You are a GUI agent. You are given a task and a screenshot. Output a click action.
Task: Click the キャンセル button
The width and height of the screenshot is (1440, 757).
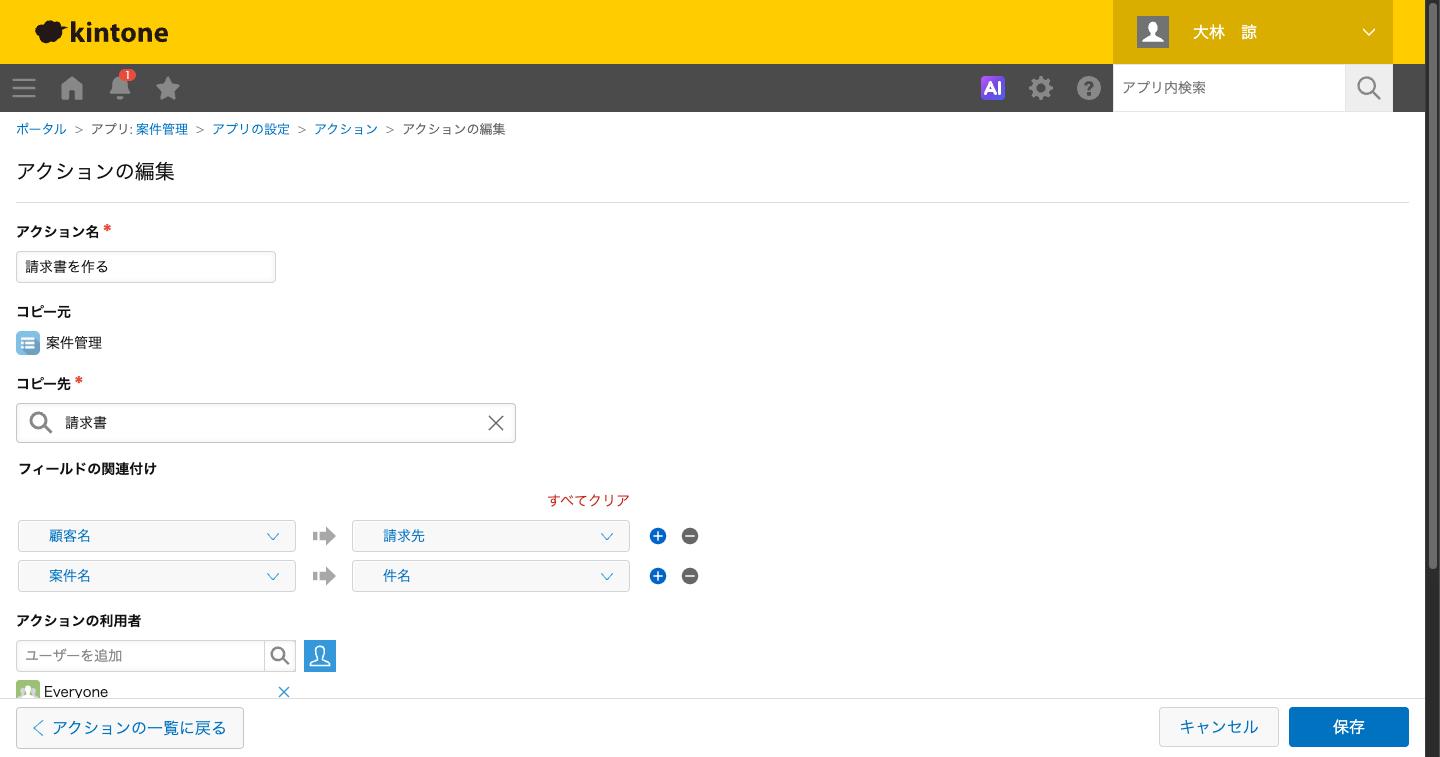(1219, 727)
